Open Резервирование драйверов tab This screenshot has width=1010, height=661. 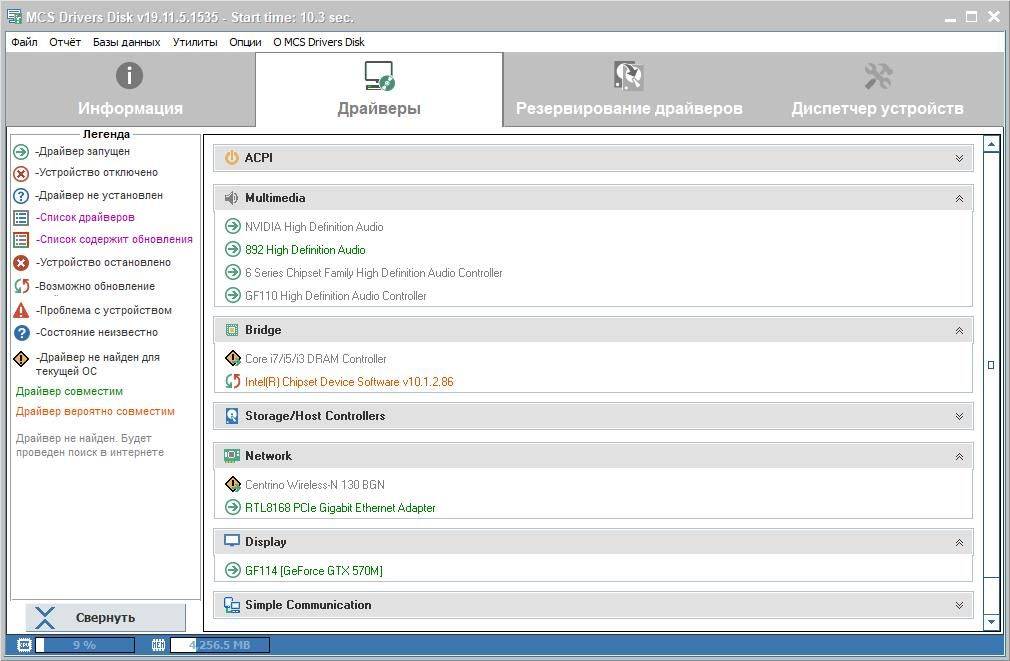629,90
